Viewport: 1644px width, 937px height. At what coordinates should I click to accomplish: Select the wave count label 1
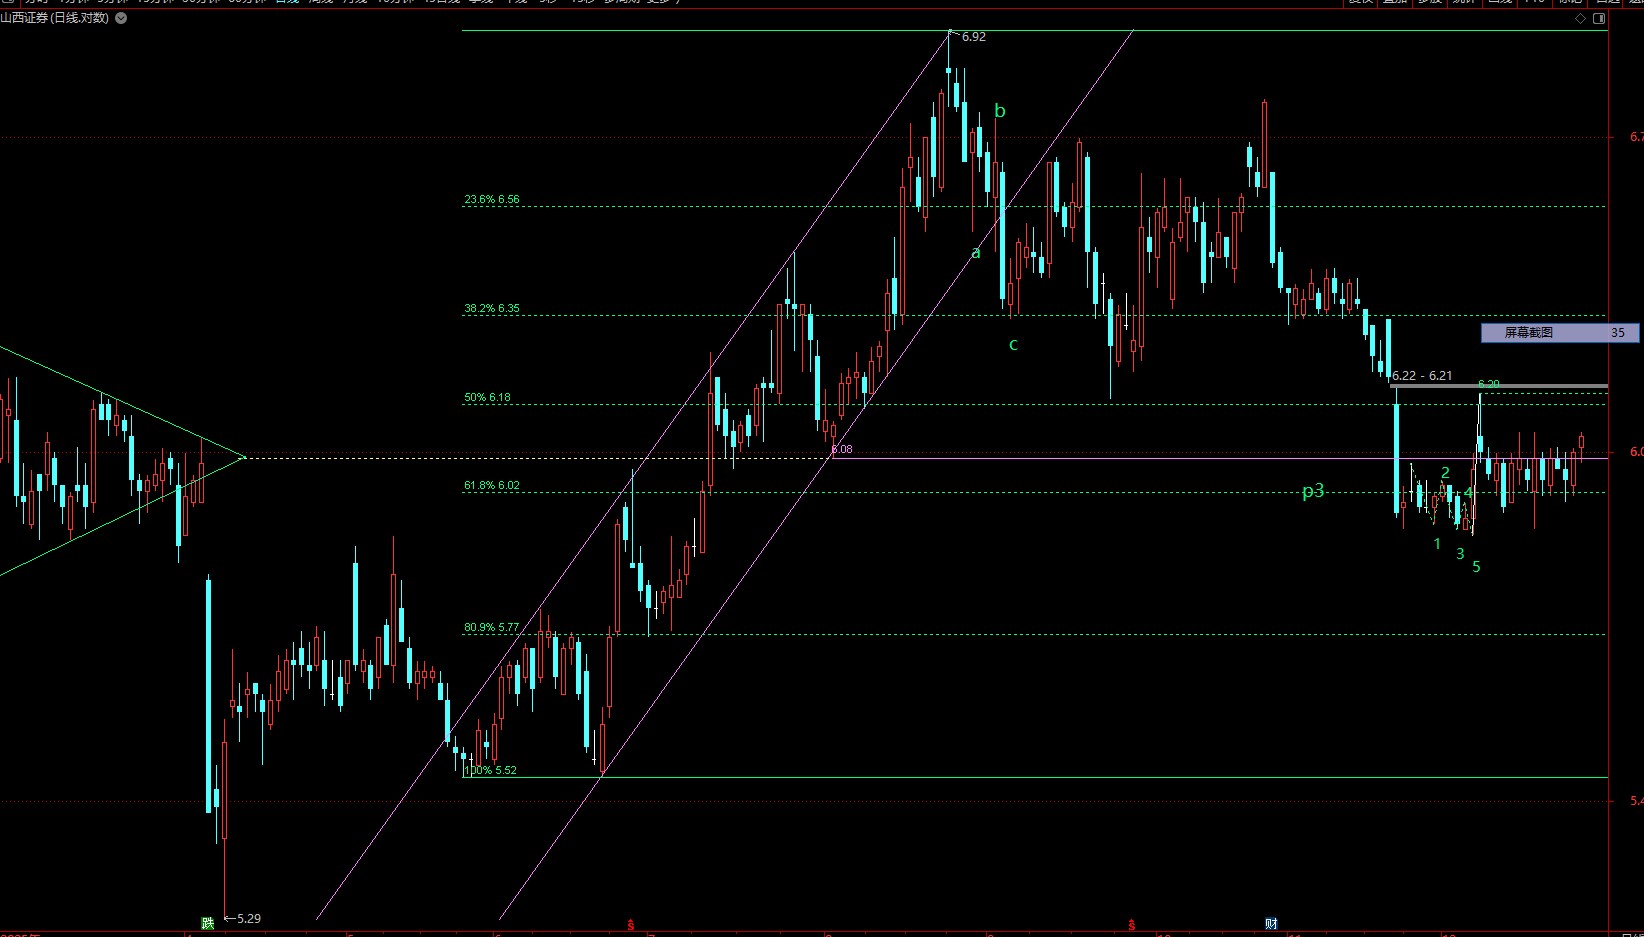(1437, 544)
